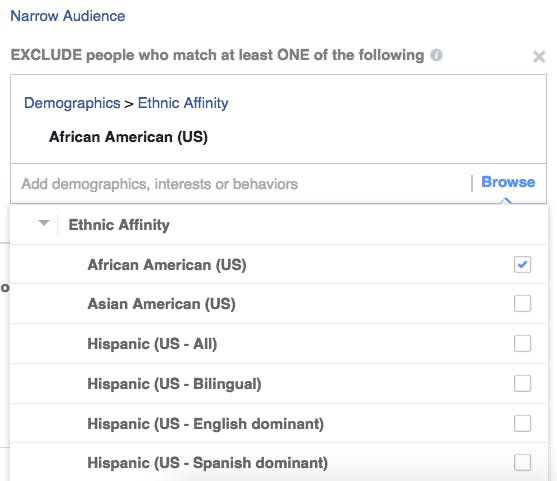Collapse the Ethnic Affinity category arrow
The image size is (557, 481).
tap(44, 223)
